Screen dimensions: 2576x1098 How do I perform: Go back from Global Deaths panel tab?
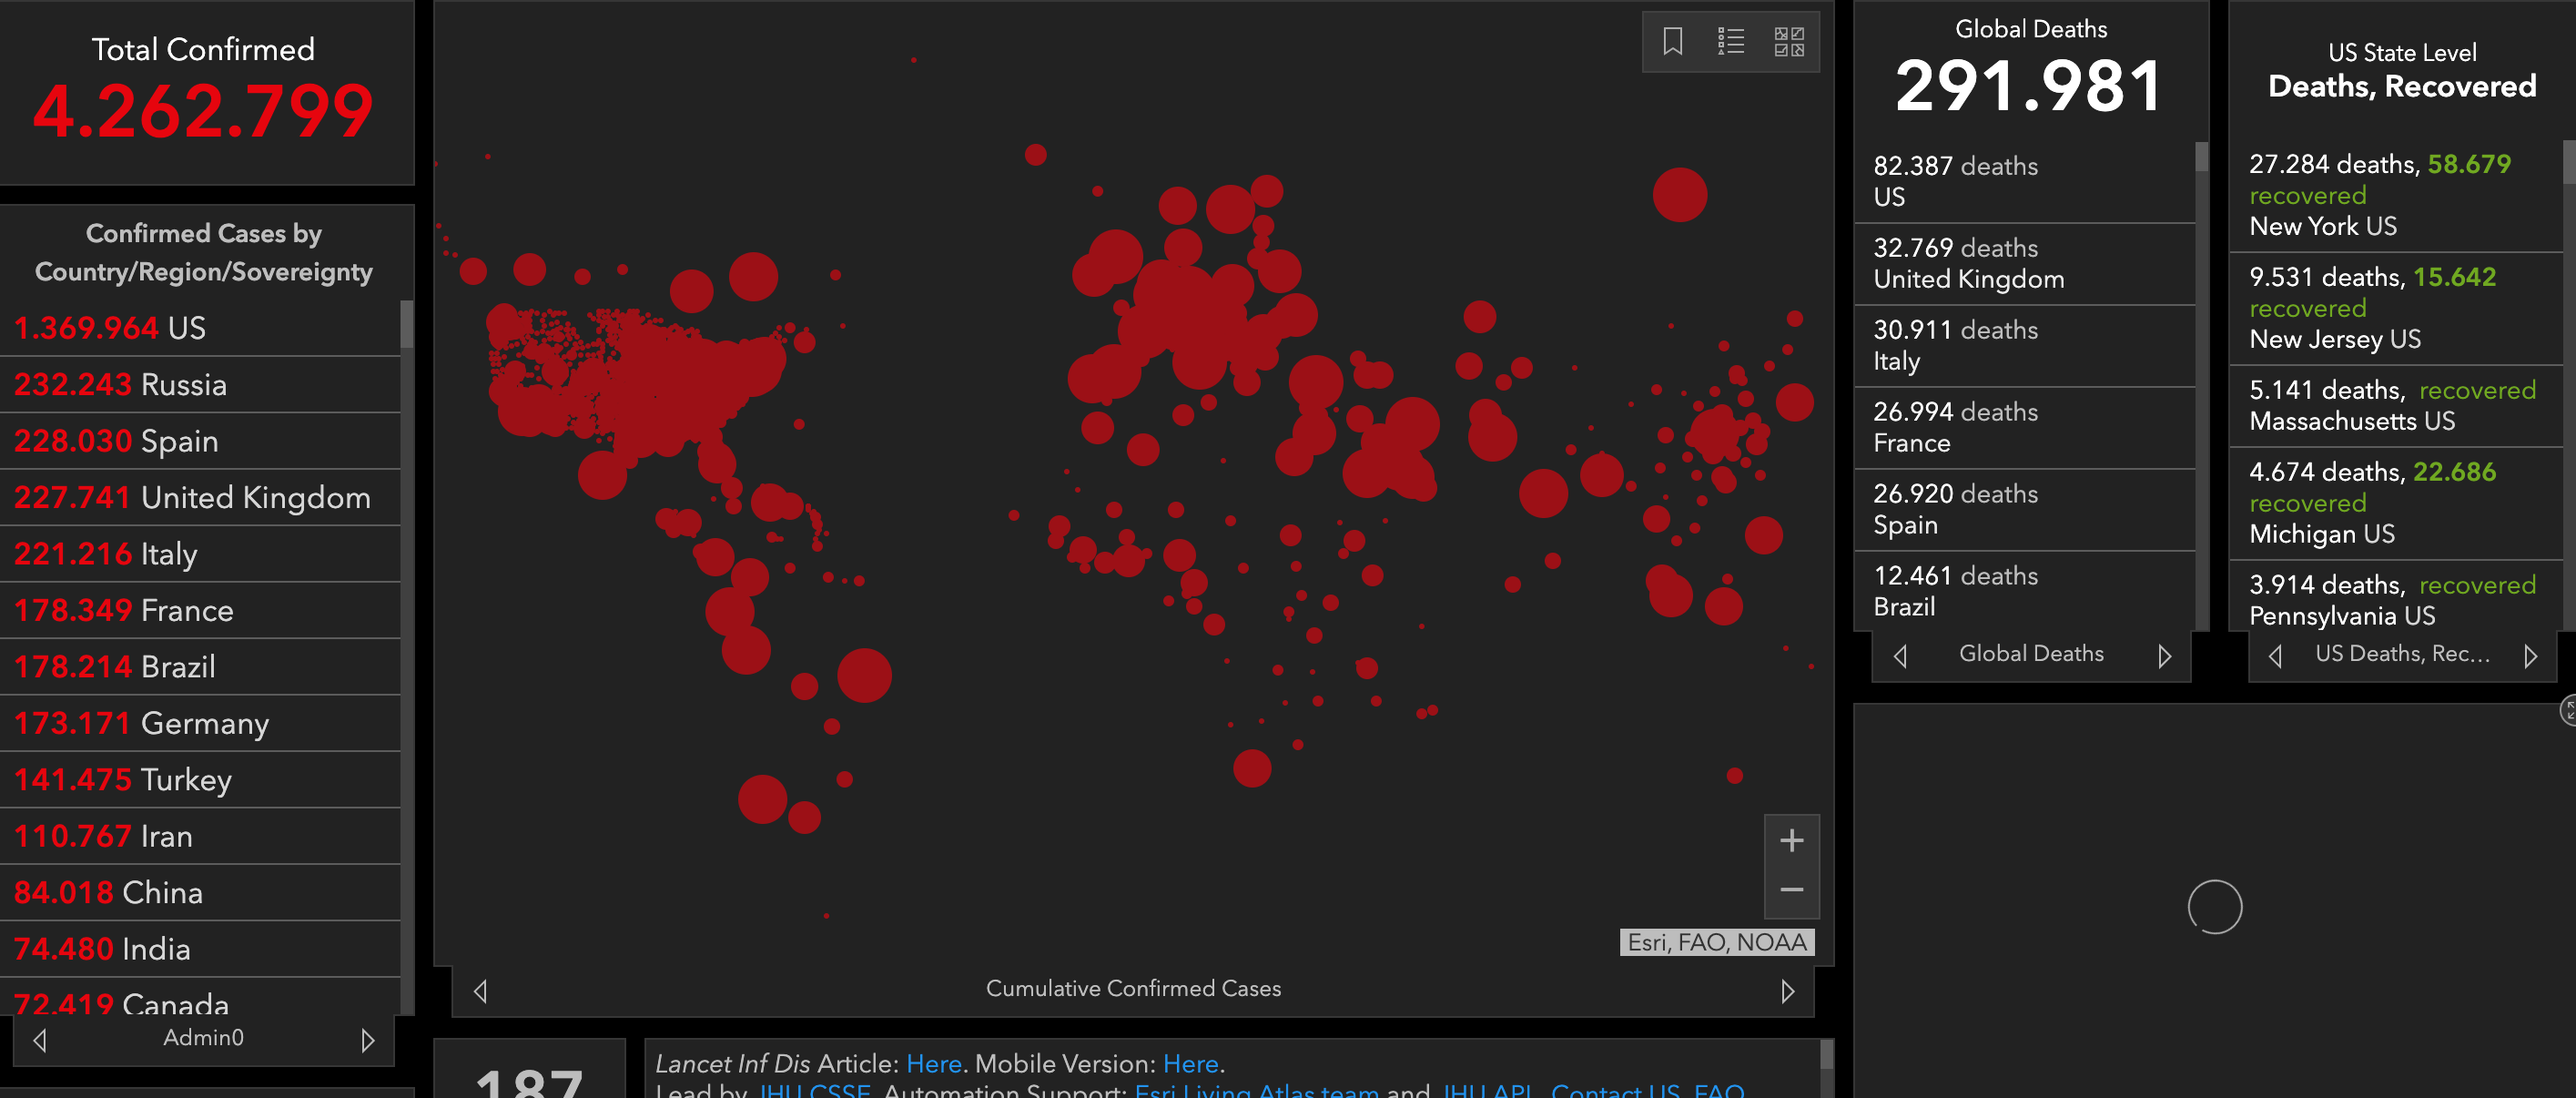point(1900,656)
